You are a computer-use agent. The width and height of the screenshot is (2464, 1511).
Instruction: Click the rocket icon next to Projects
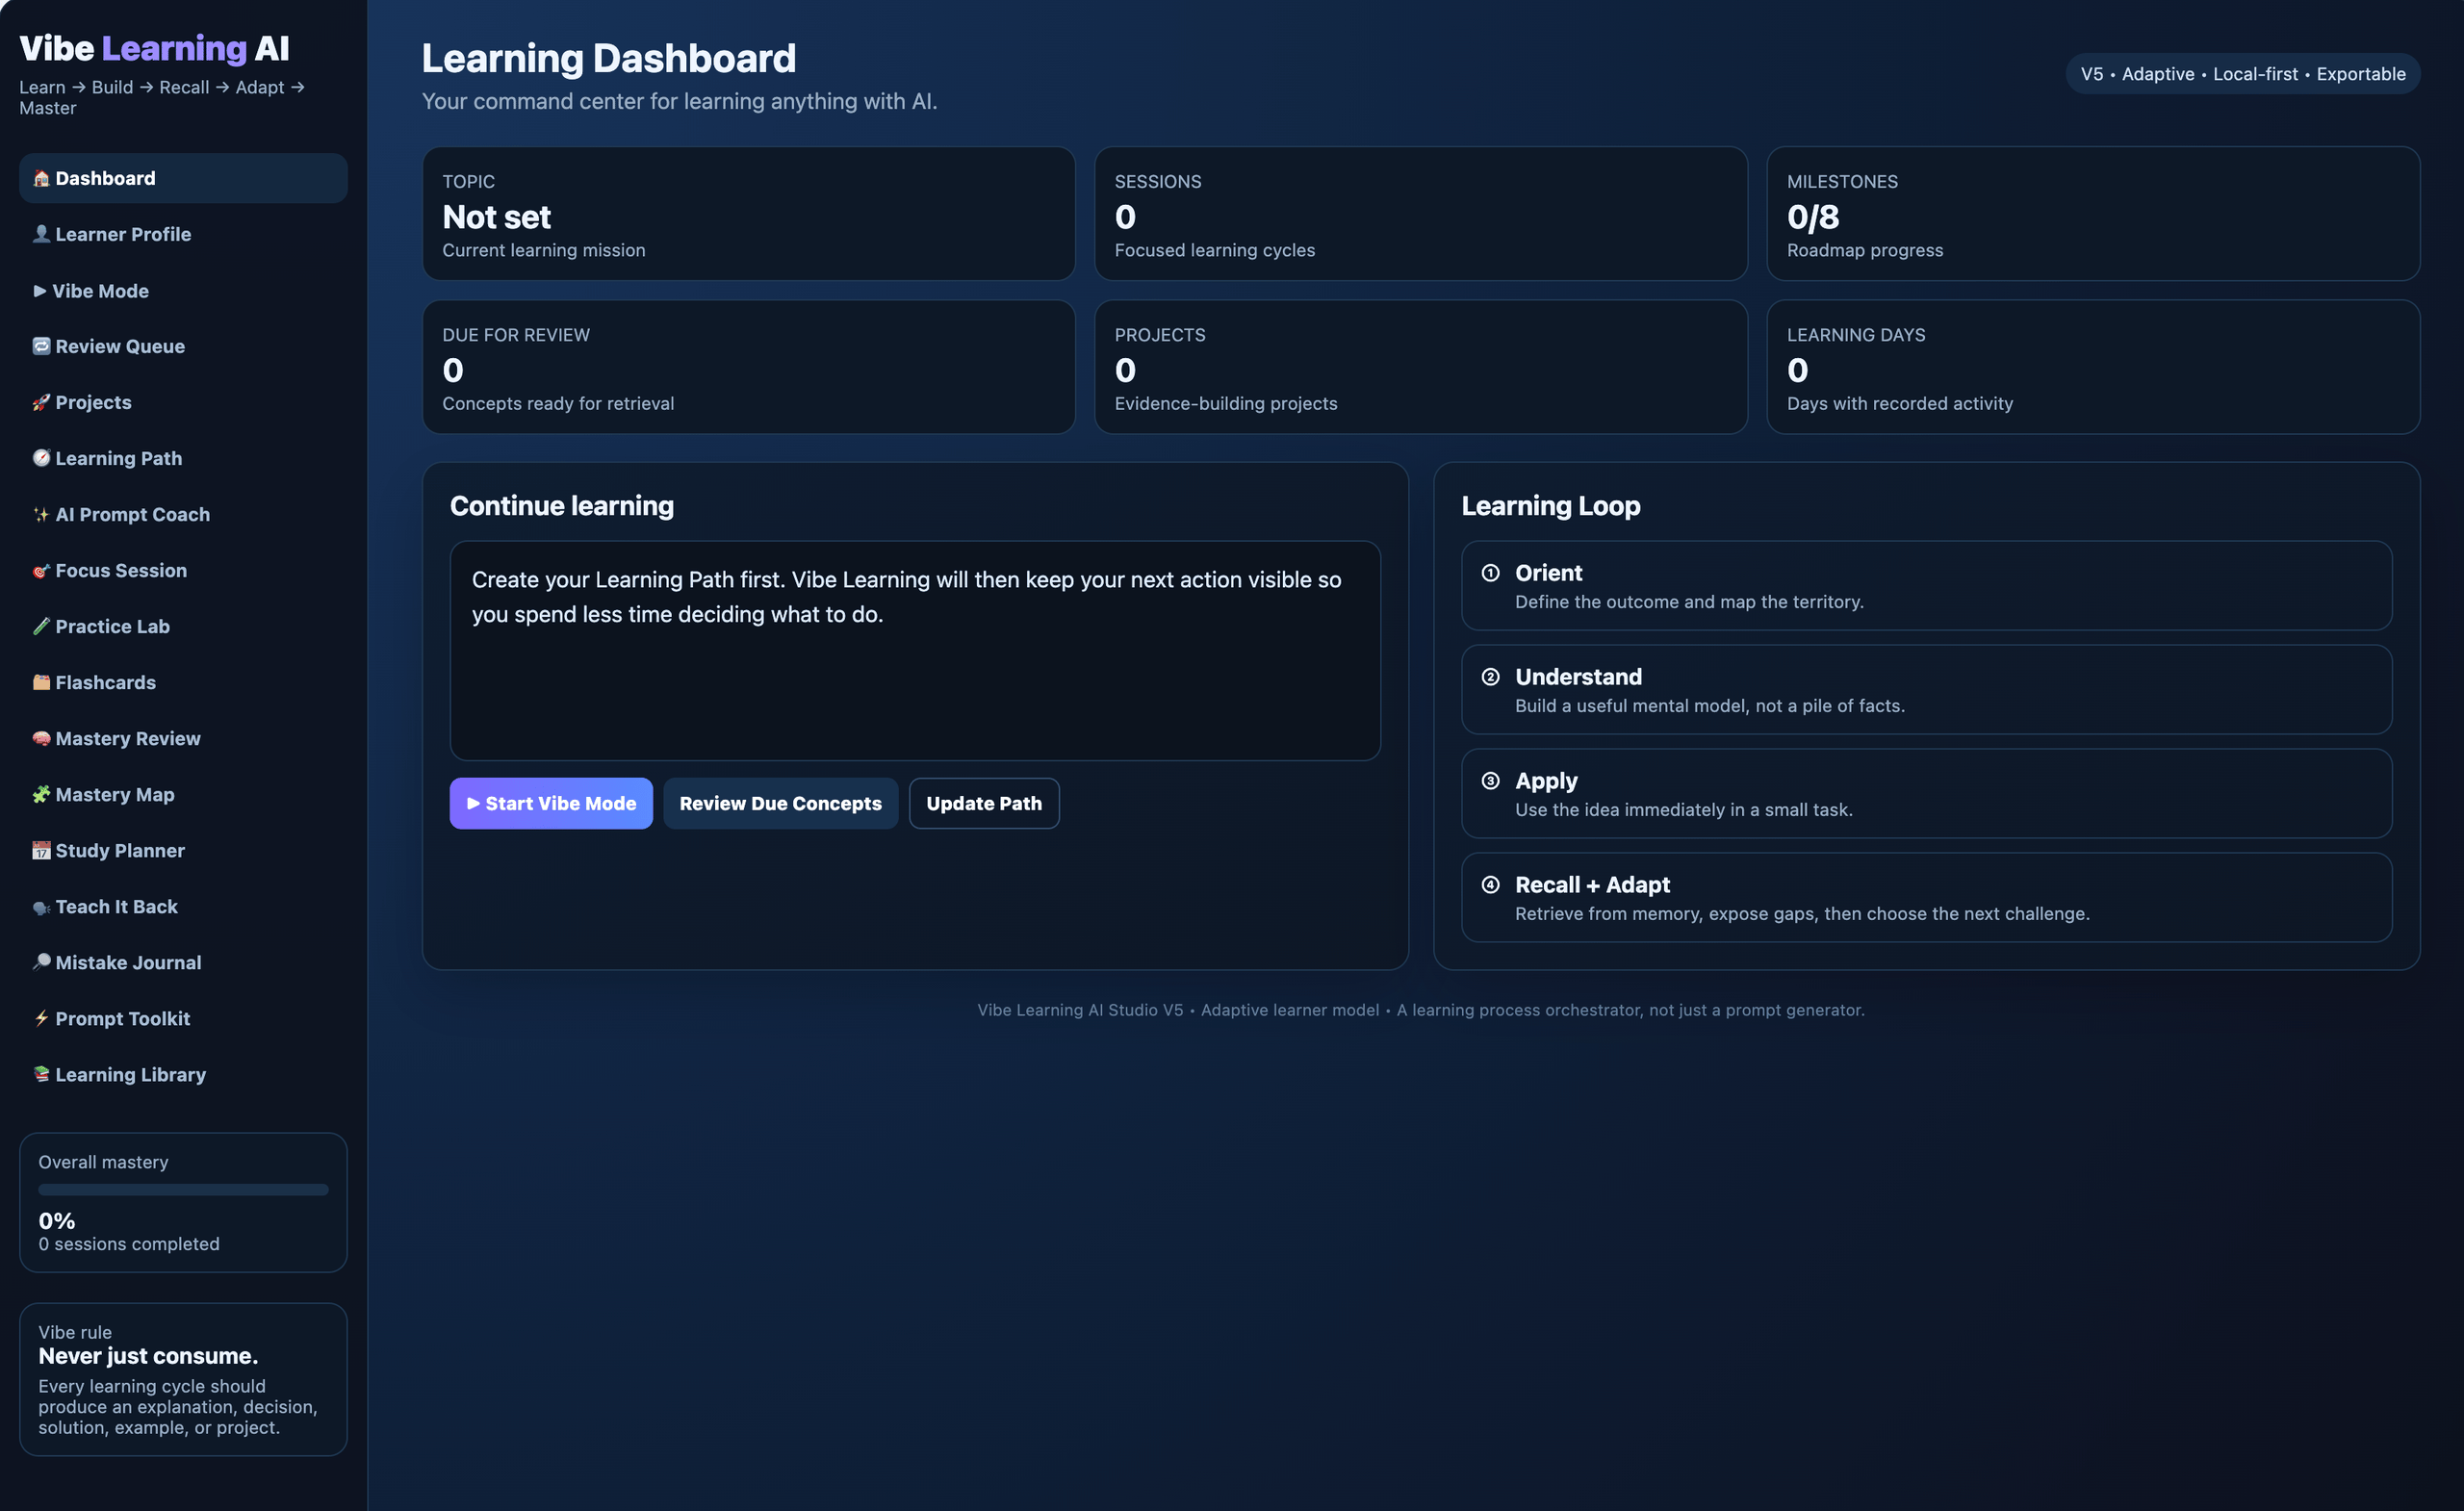41,402
